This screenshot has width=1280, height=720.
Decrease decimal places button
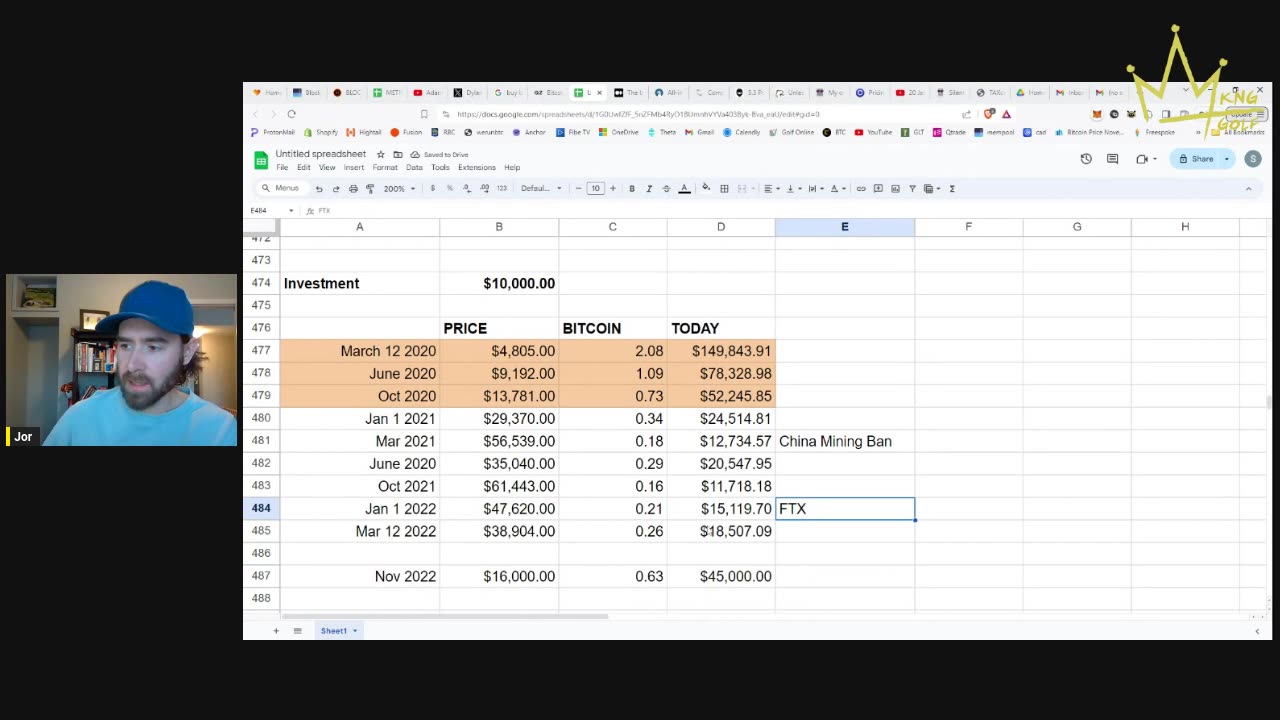(x=466, y=188)
